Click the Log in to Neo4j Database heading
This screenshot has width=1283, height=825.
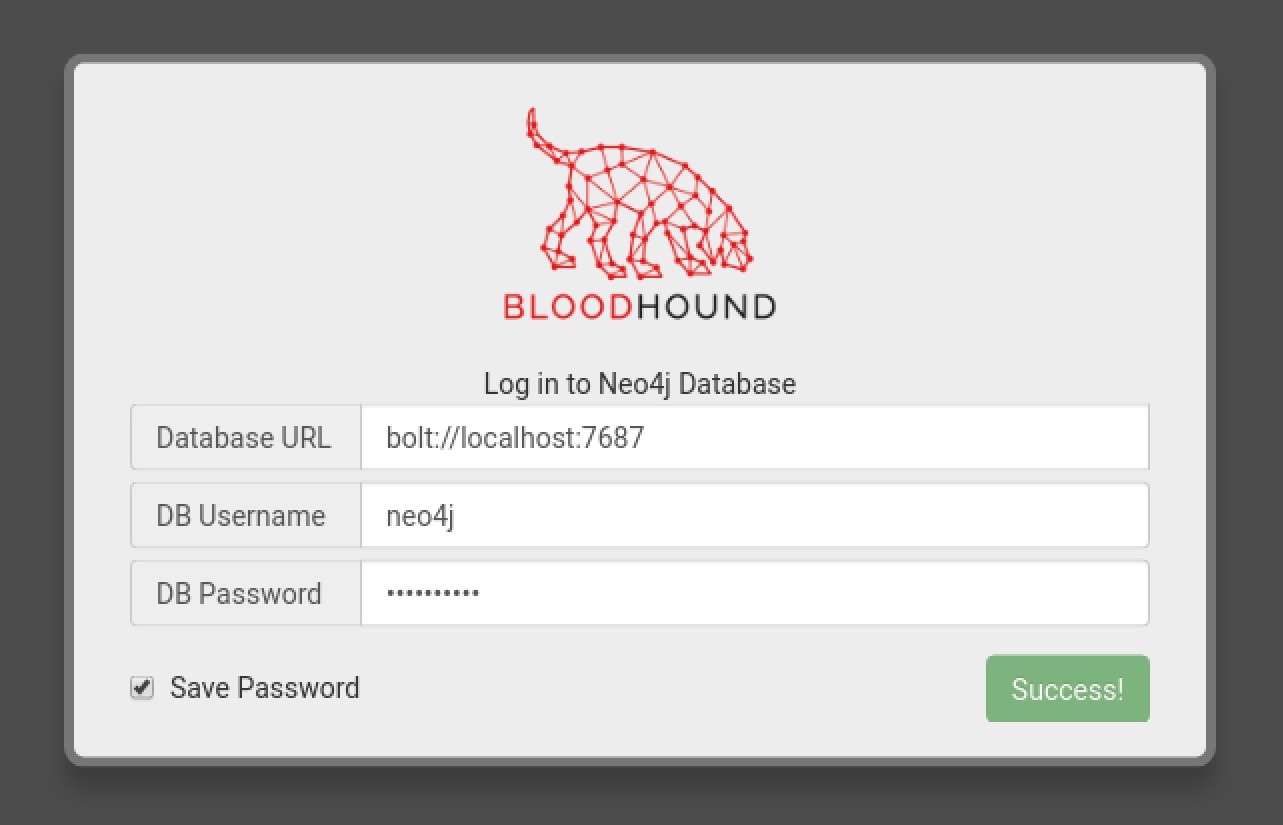click(x=639, y=383)
